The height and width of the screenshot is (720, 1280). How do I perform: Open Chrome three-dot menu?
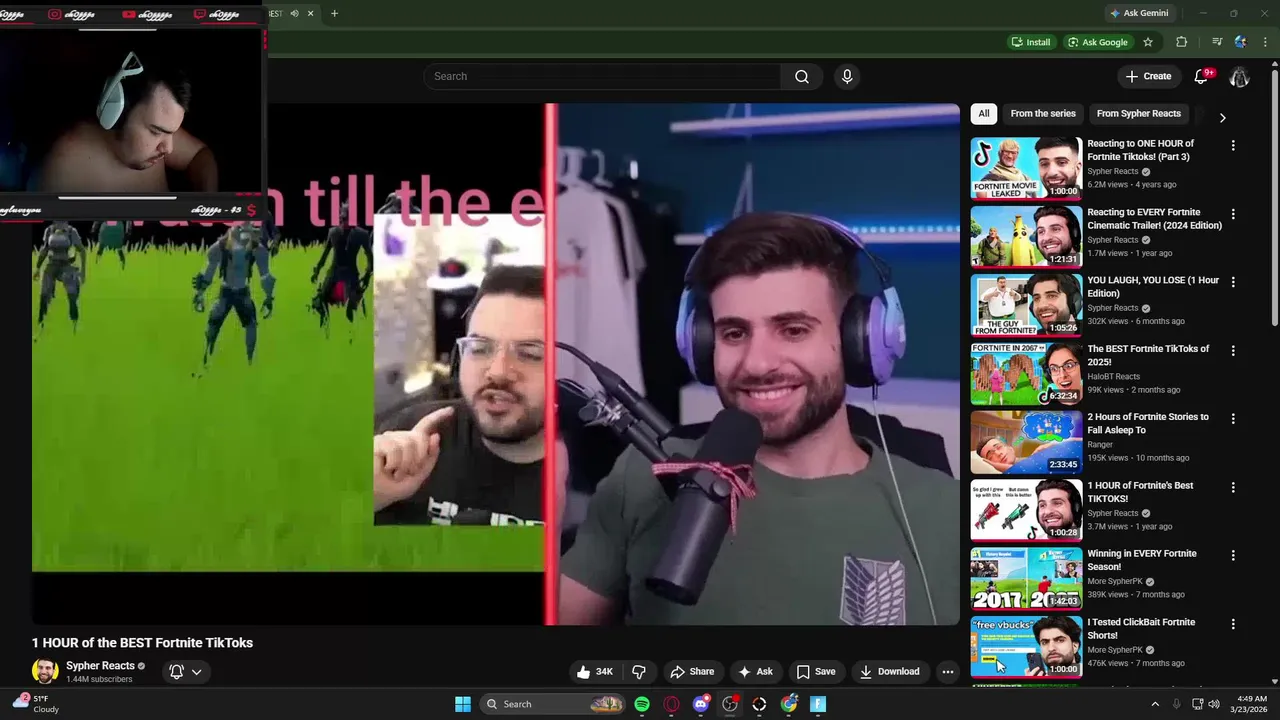(x=1264, y=42)
